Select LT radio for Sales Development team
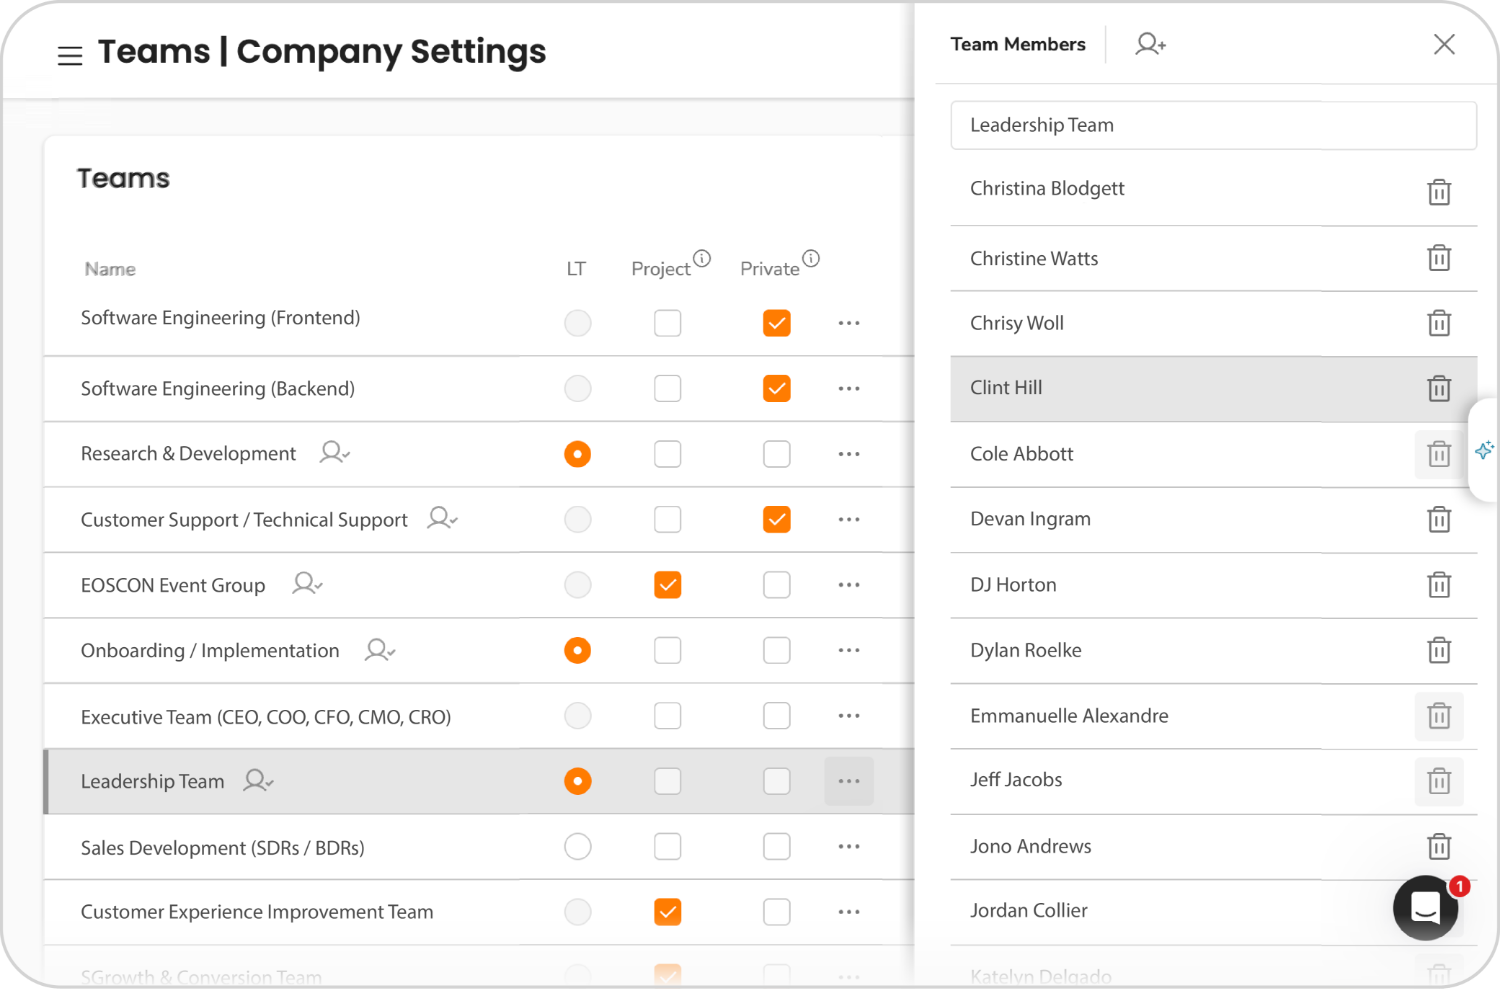Viewport: 1500px width, 989px height. click(x=577, y=847)
